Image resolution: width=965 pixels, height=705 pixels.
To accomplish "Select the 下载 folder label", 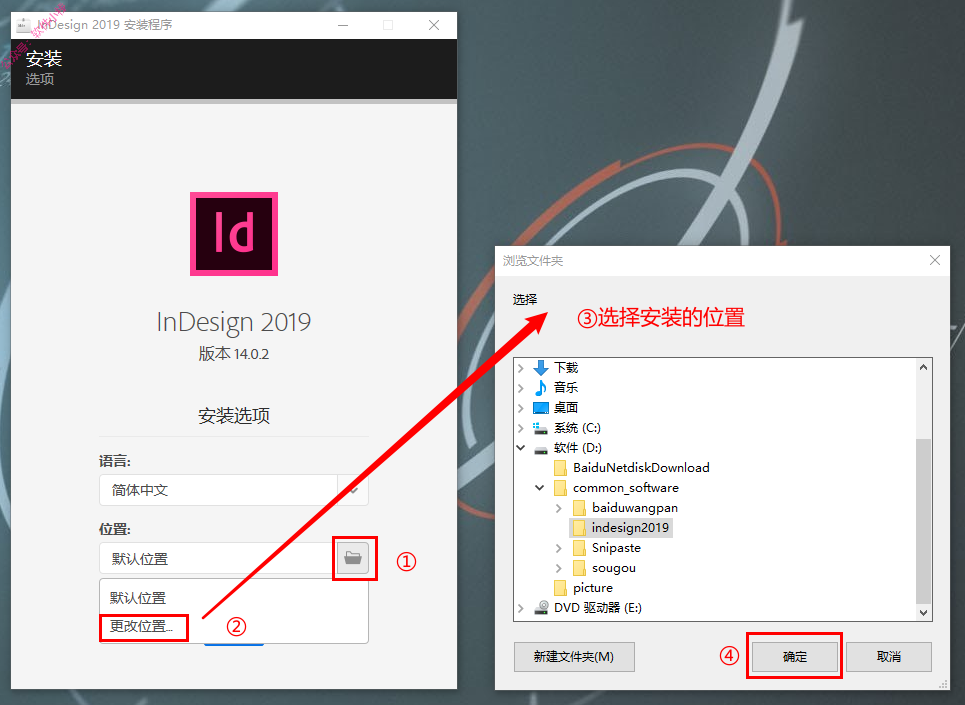I will pyautogui.click(x=566, y=368).
